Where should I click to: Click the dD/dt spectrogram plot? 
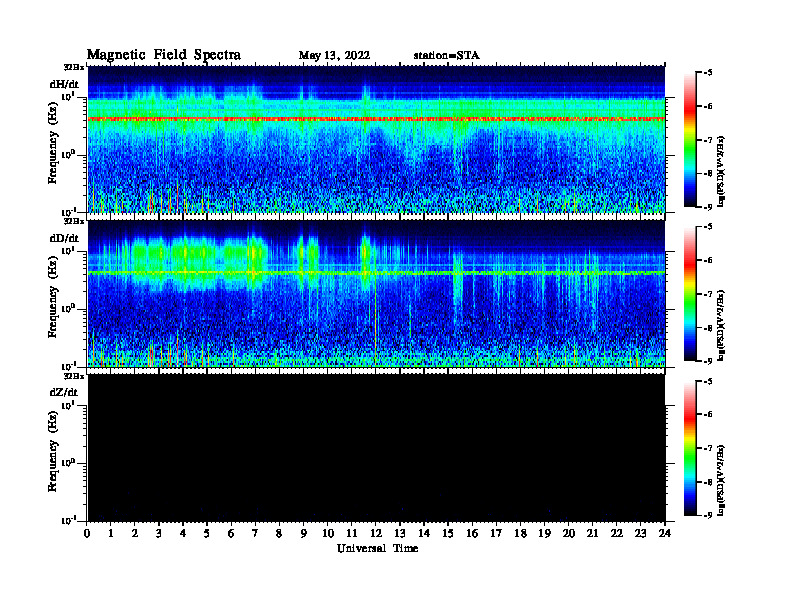coord(376,293)
